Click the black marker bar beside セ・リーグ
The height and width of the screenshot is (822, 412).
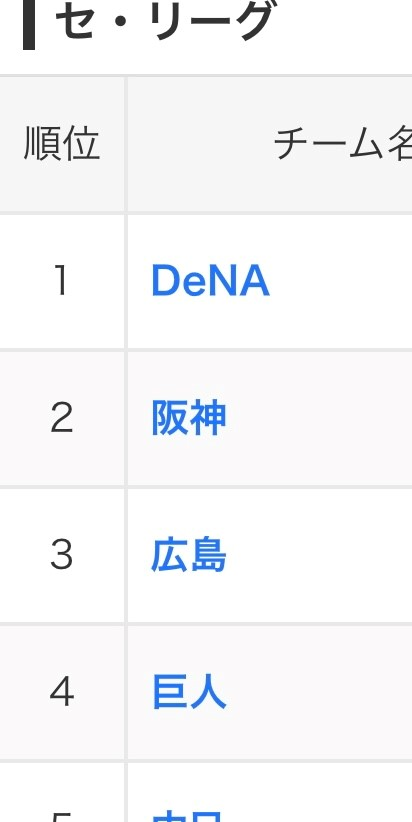[29, 25]
